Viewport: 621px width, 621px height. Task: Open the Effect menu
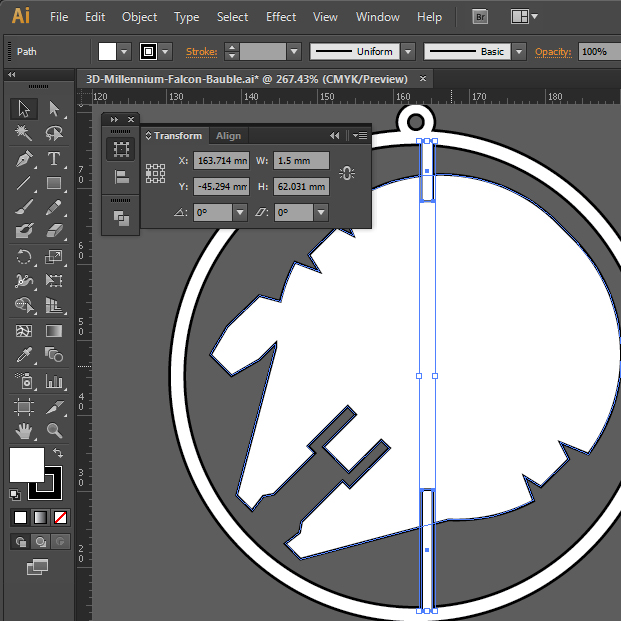[x=281, y=17]
